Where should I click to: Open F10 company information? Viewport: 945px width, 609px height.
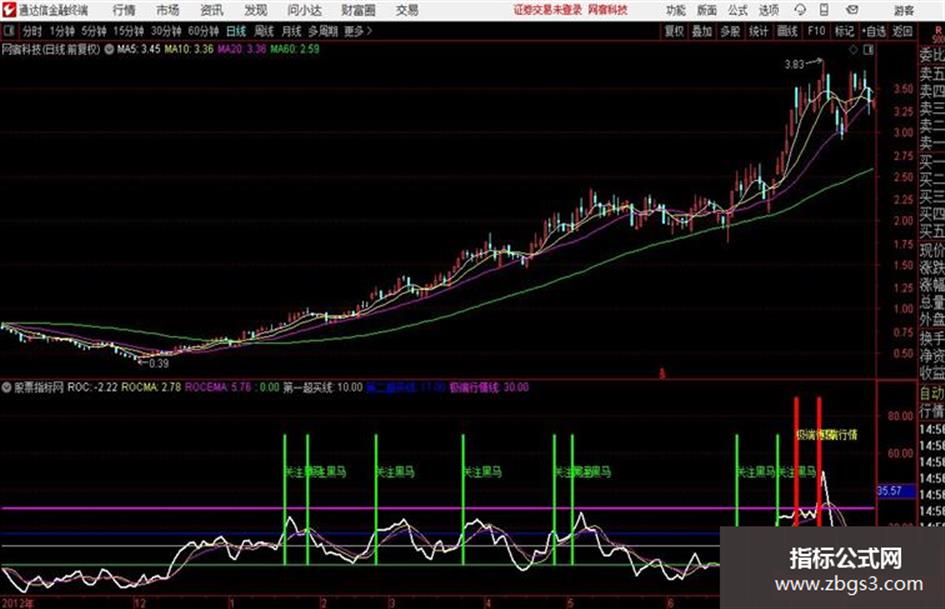point(816,31)
